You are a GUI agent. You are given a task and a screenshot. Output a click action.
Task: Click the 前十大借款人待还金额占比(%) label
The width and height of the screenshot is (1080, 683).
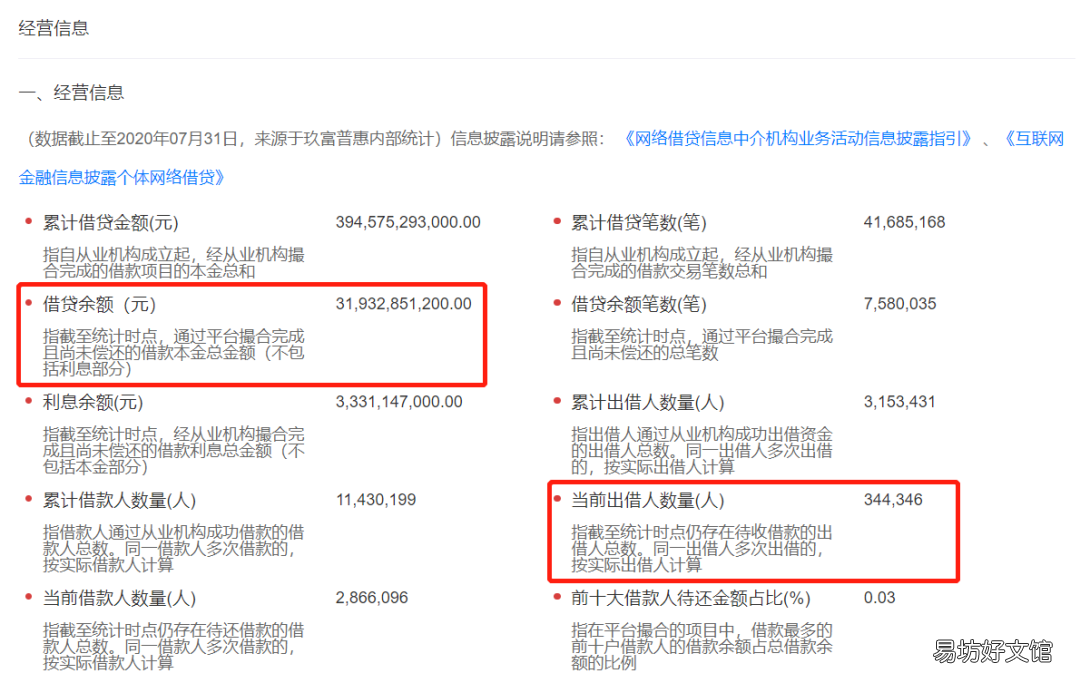691,598
